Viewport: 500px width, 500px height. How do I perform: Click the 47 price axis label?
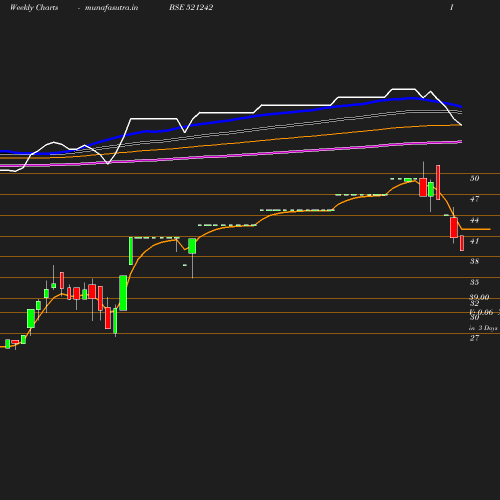[475, 199]
